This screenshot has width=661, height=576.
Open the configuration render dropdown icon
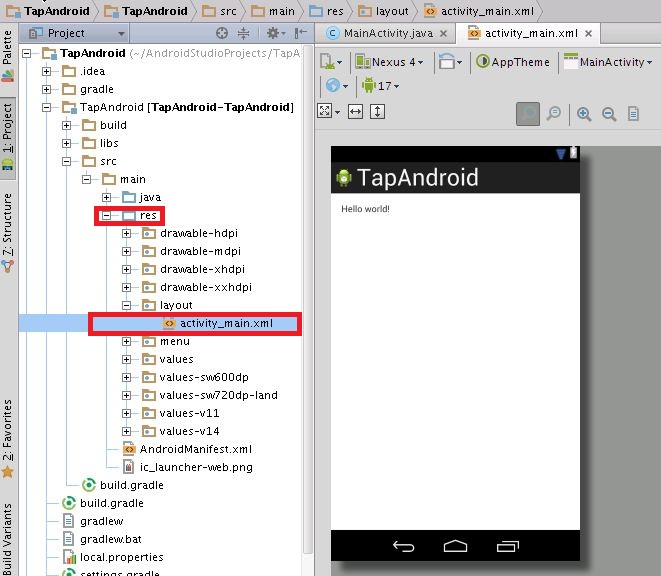pos(330,62)
